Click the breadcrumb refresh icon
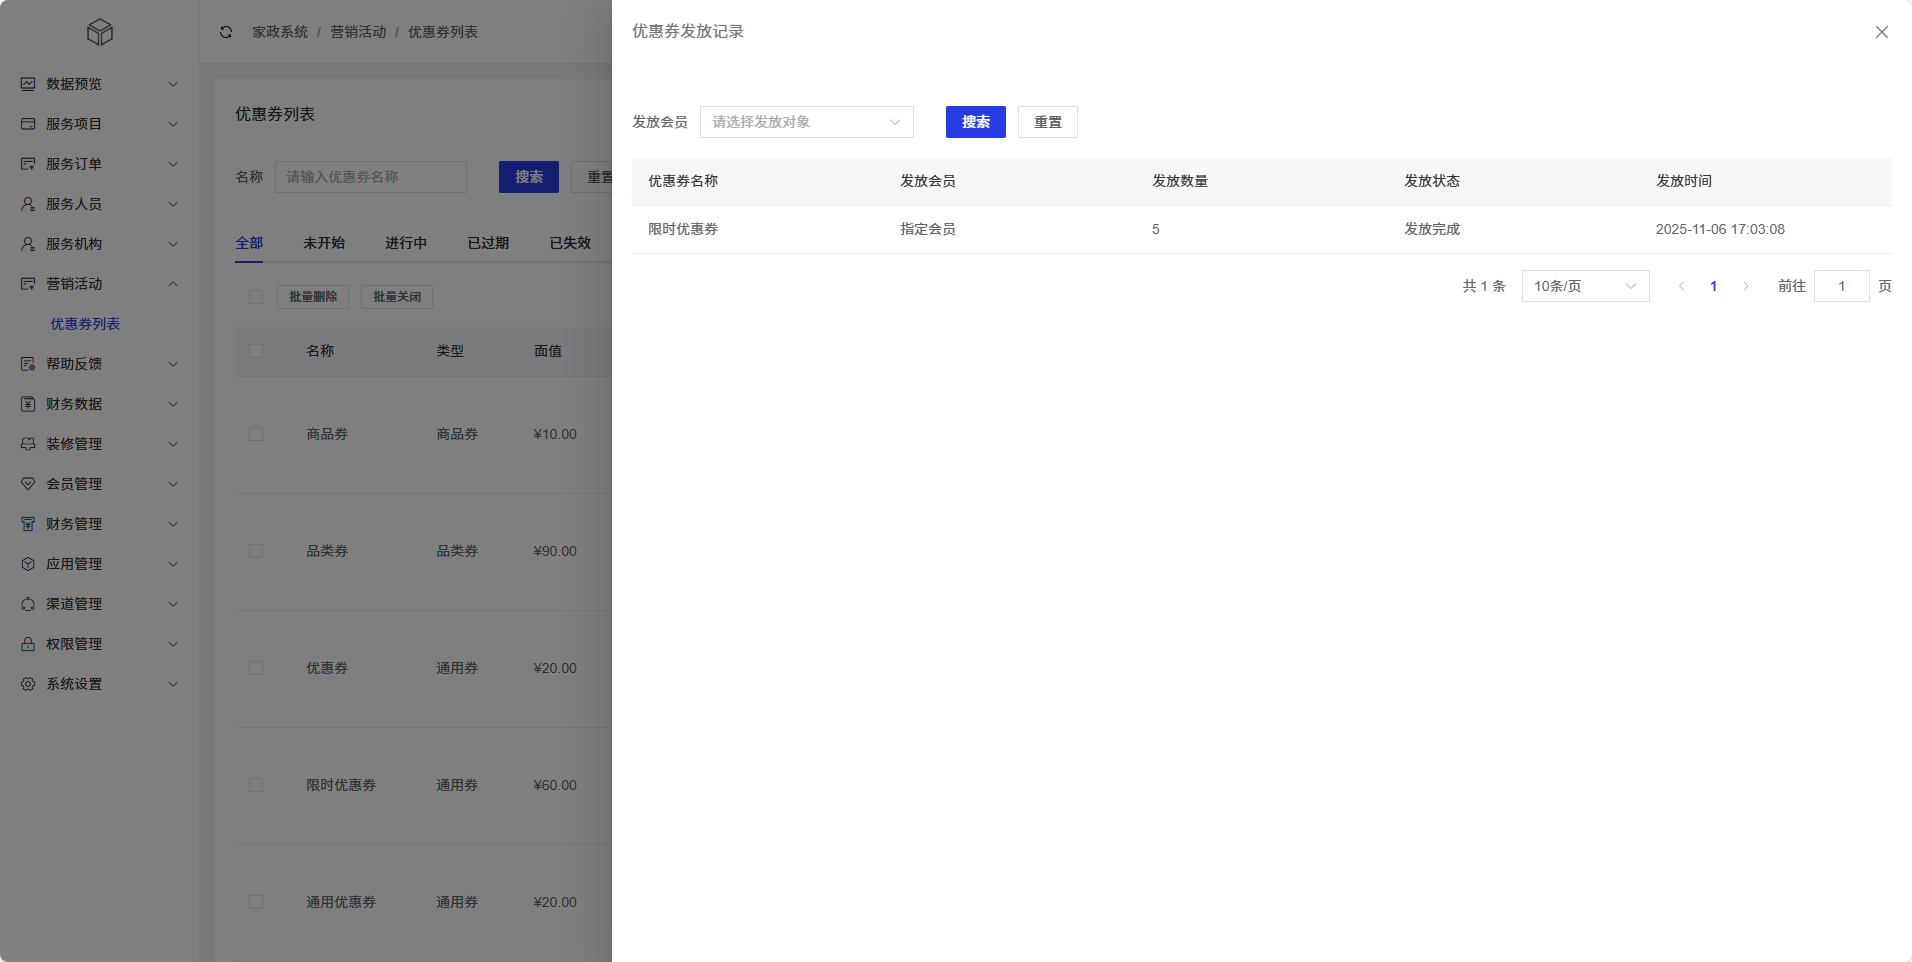 [227, 31]
